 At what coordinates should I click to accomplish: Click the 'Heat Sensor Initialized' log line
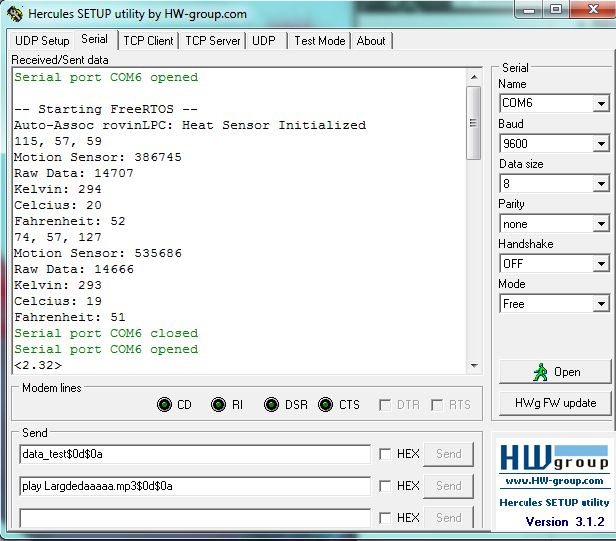point(274,125)
